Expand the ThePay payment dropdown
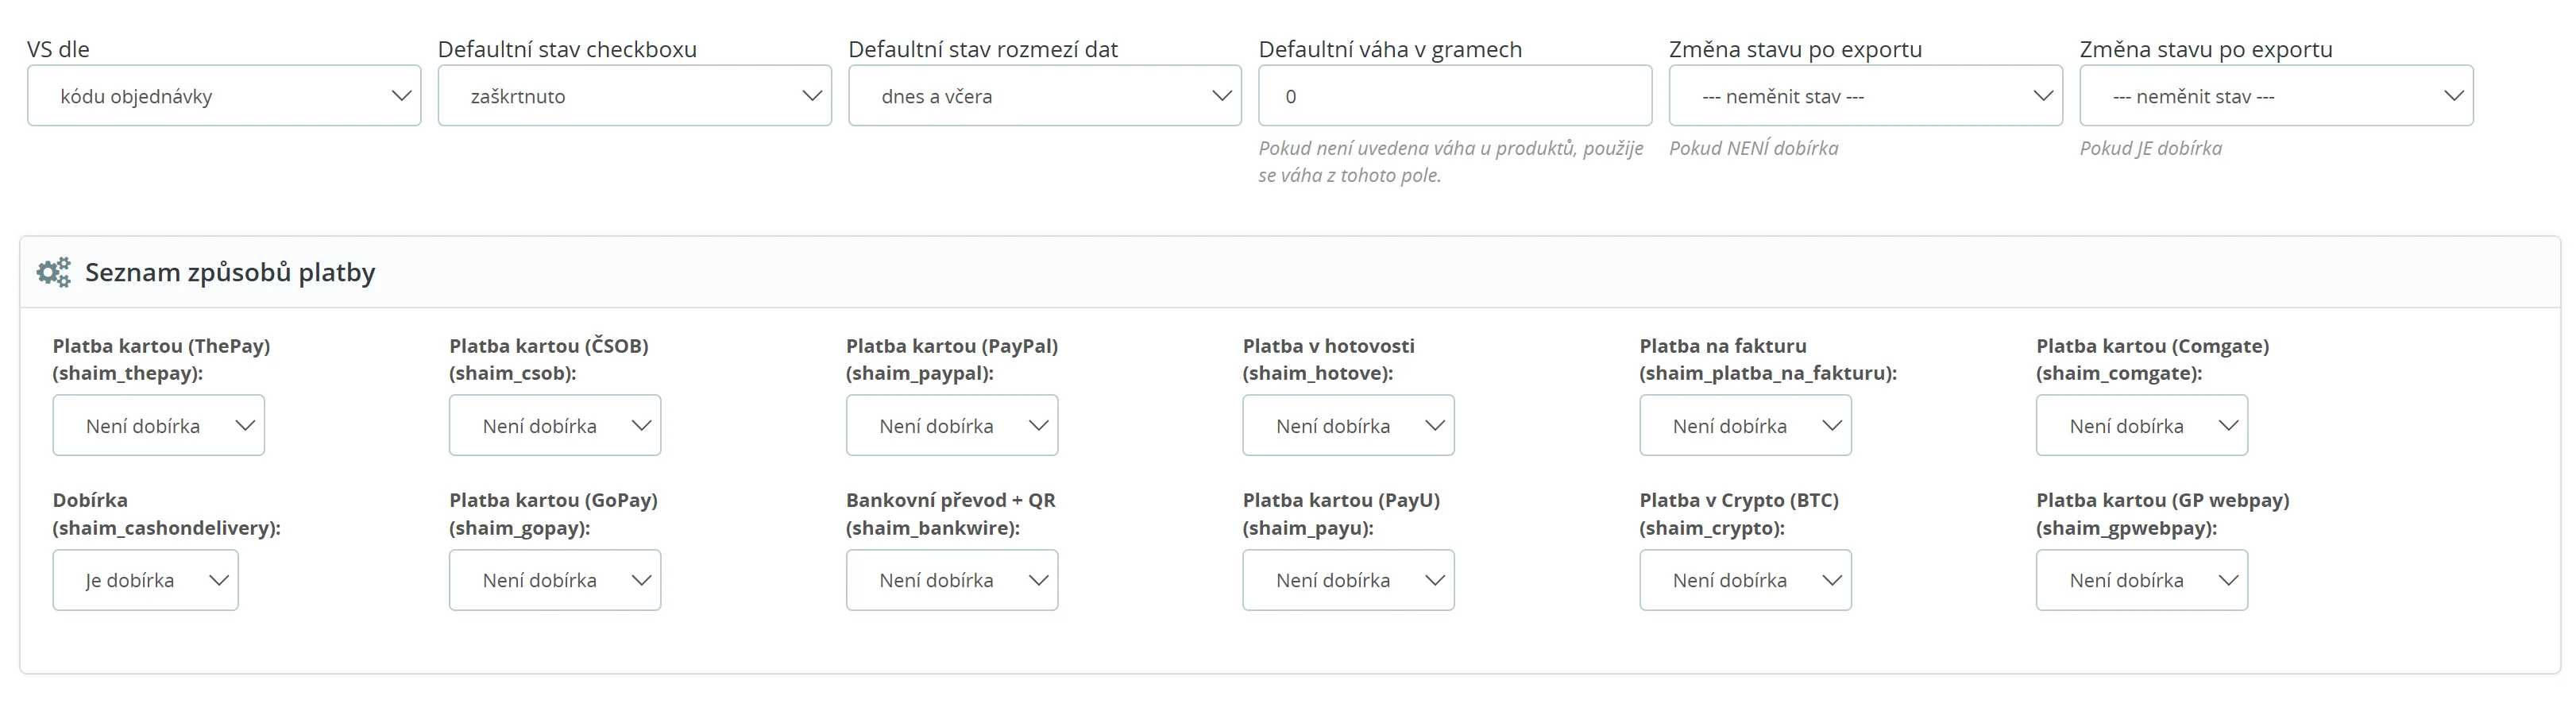Viewport: 2576px width, 704px height. (158, 425)
